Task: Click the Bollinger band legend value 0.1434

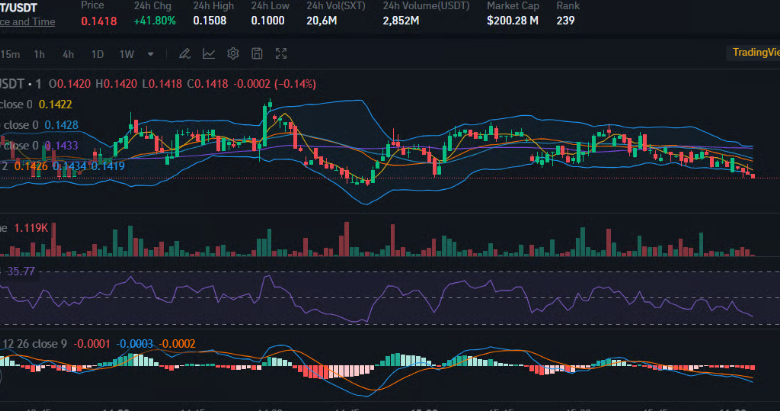Action: 69,166
